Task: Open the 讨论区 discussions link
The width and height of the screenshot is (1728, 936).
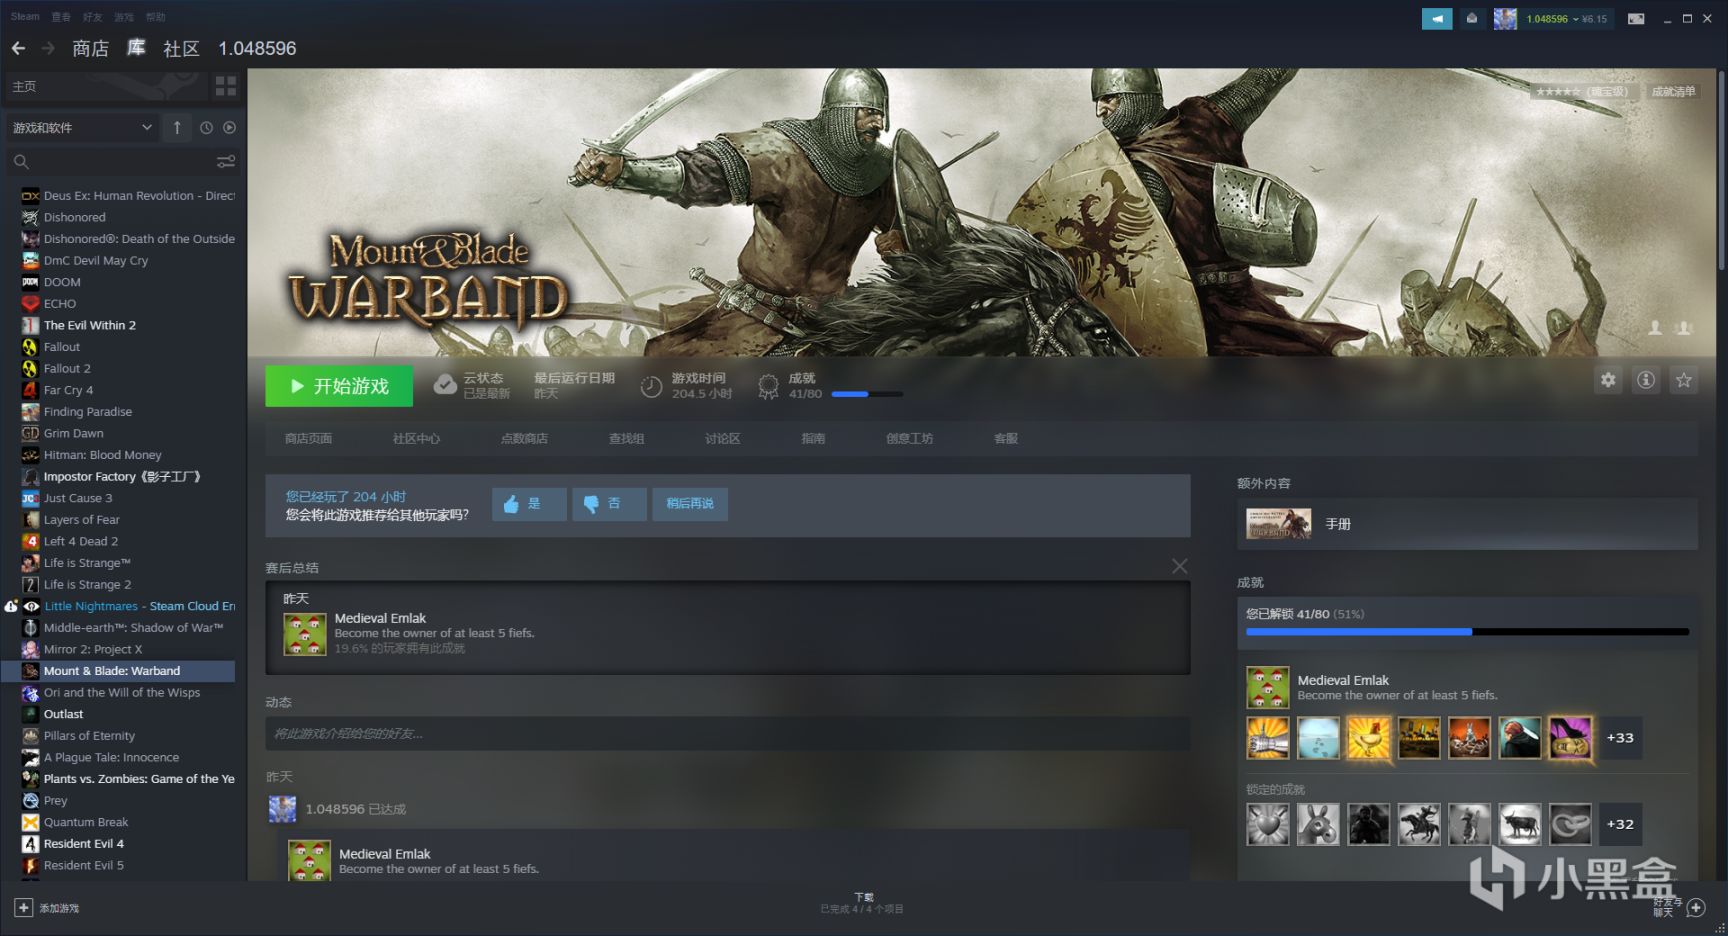Action: 722,438
